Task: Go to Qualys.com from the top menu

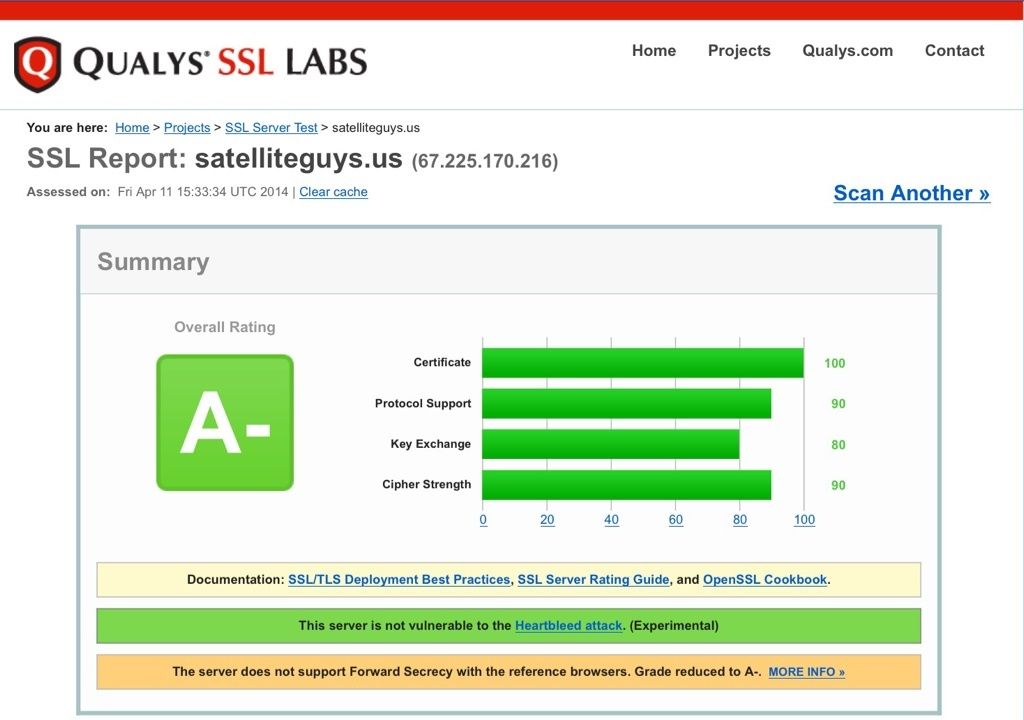Action: click(847, 50)
